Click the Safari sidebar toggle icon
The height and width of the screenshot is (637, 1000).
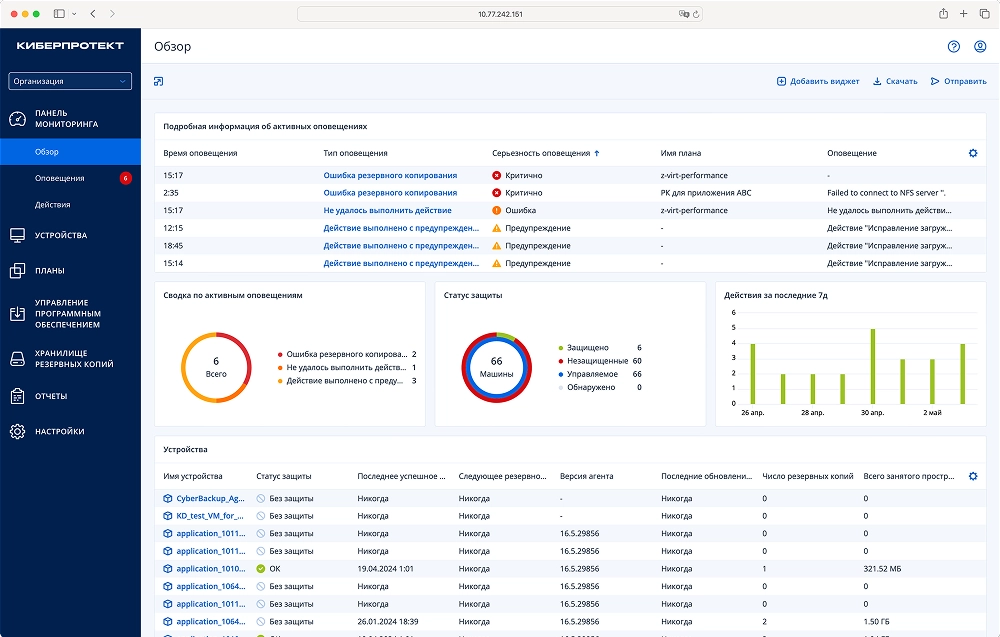click(60, 14)
